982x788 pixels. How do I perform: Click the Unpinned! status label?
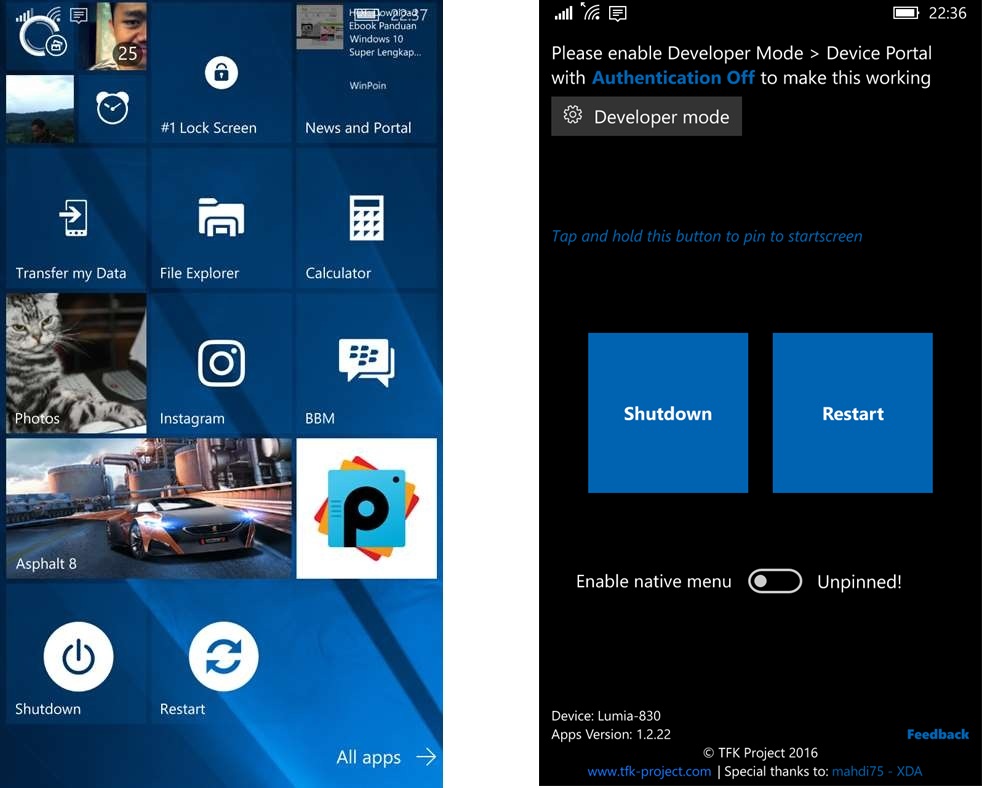pyautogui.click(x=859, y=581)
